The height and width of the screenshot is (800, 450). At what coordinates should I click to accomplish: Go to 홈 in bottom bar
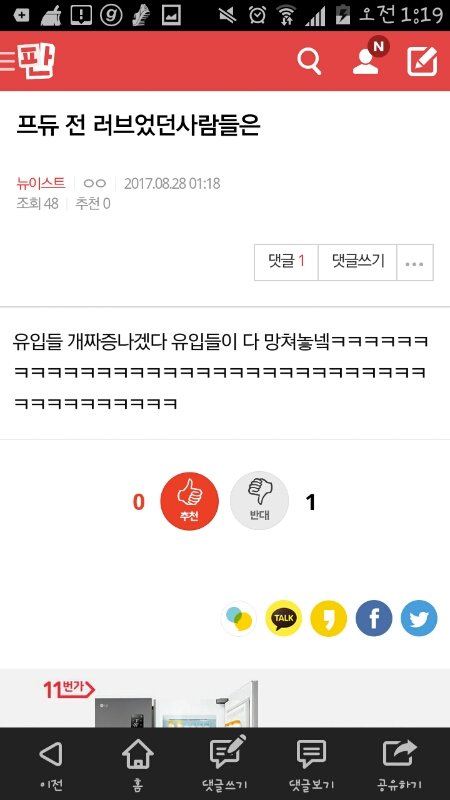138,764
